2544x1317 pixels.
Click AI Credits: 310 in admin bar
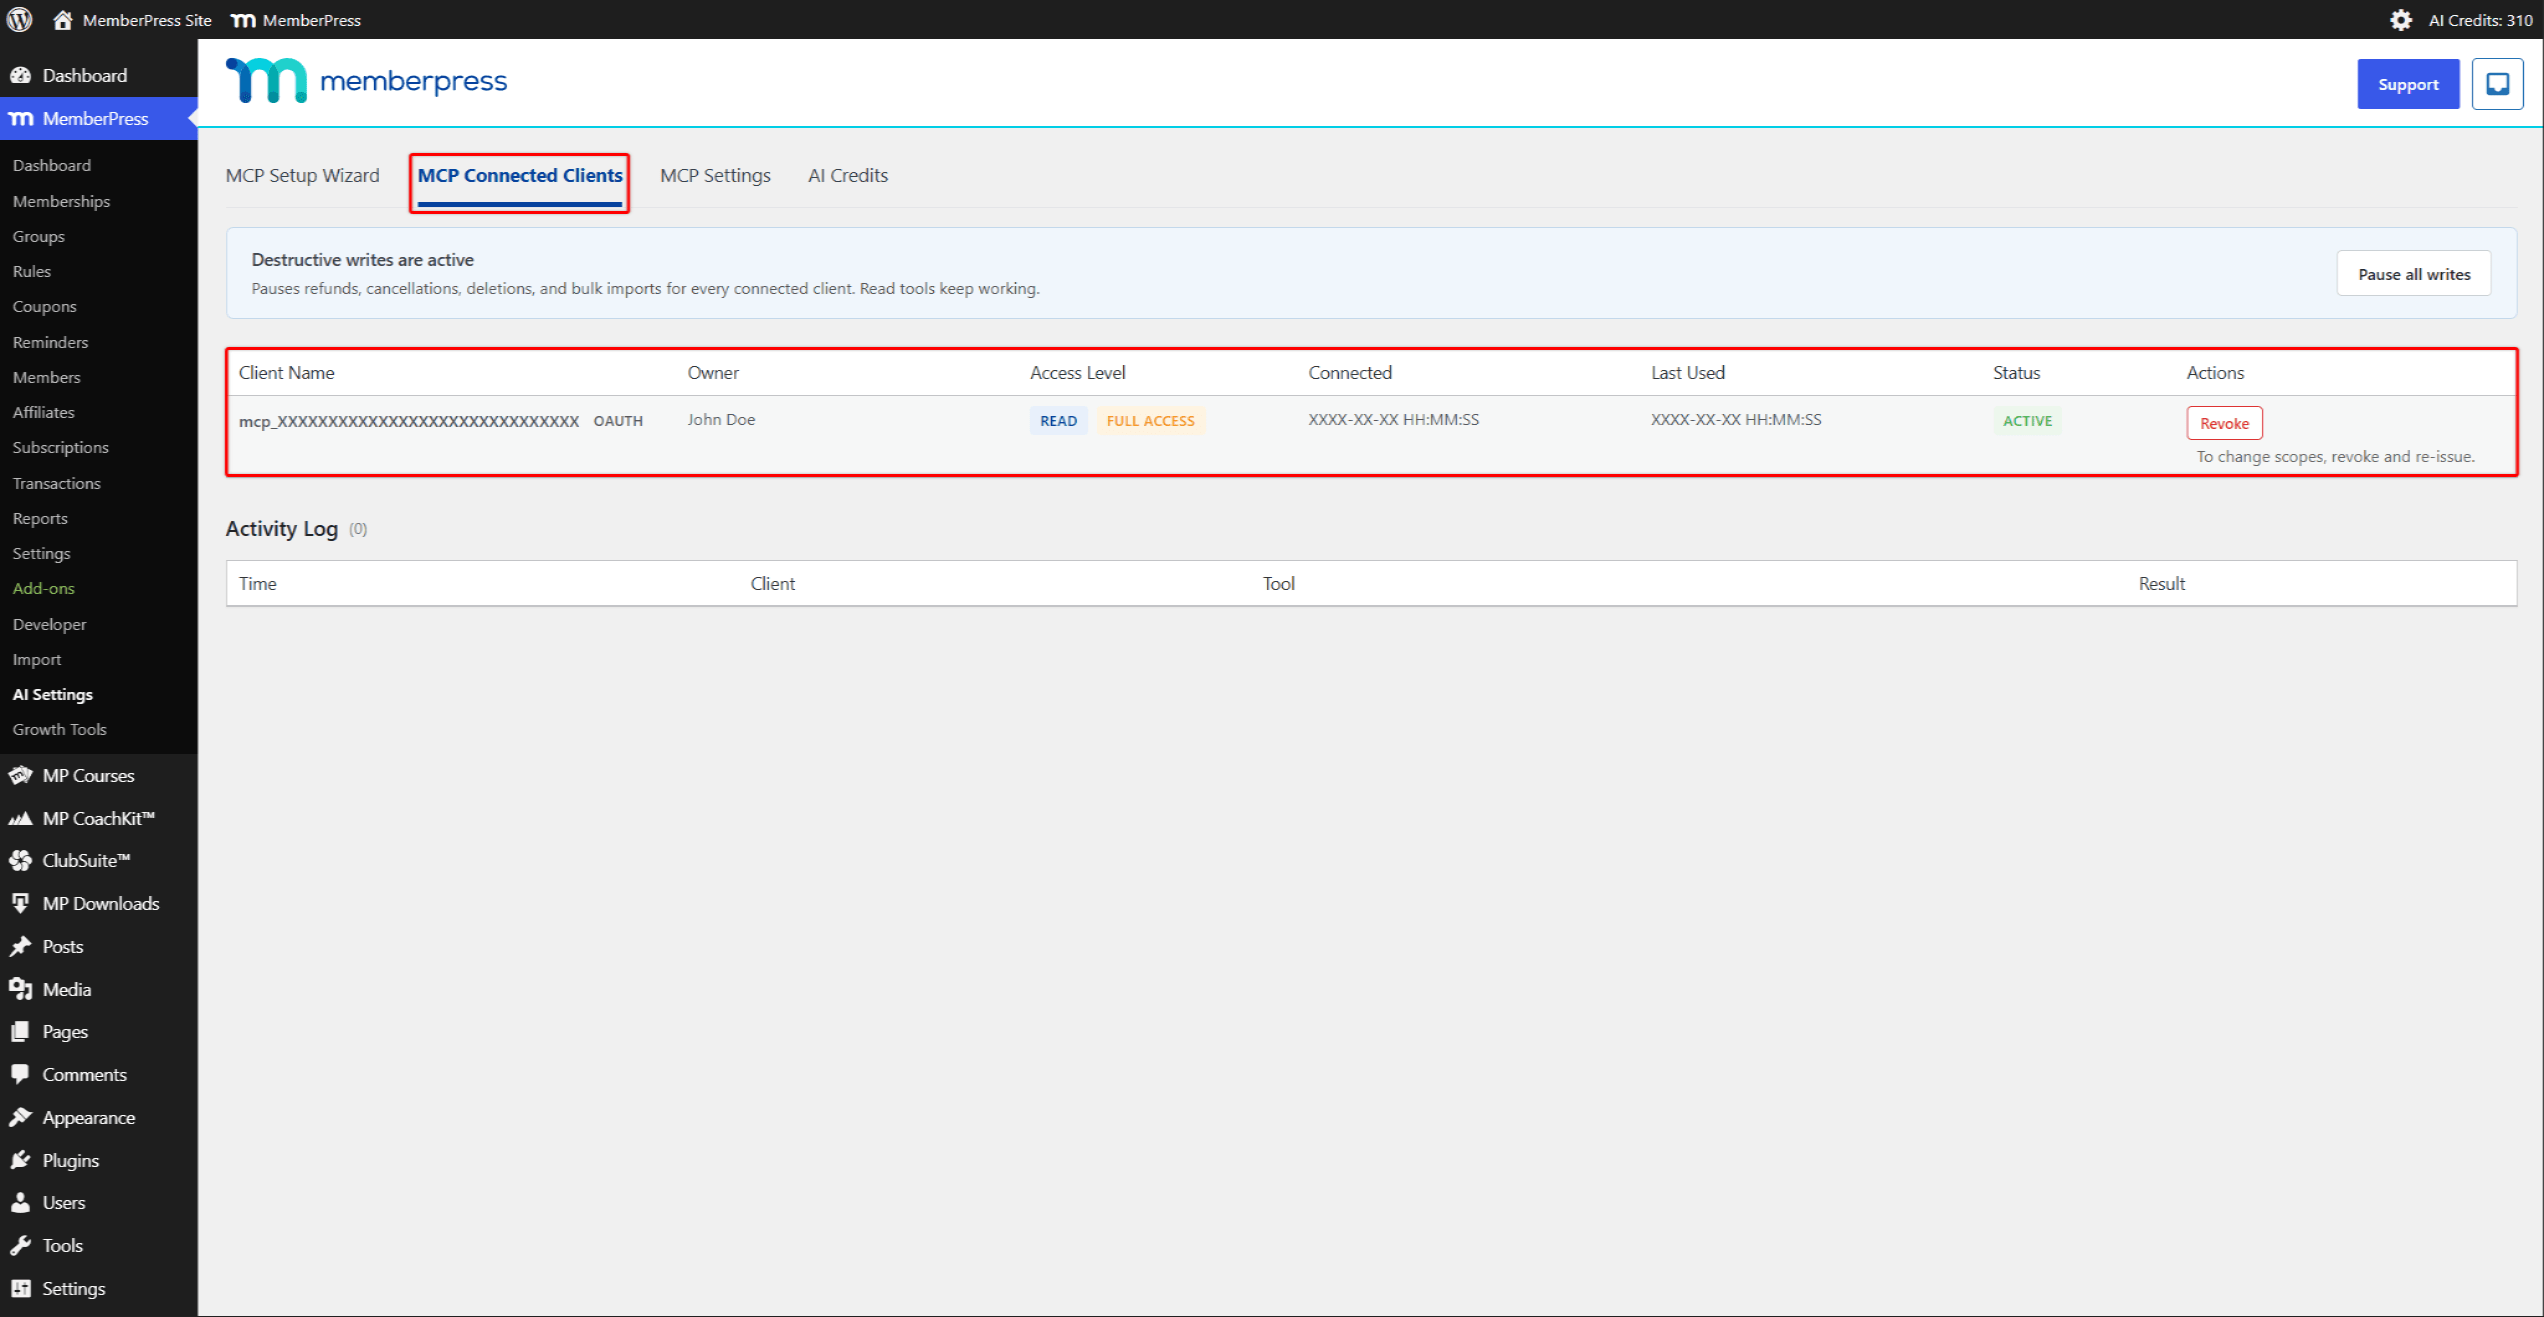(2480, 20)
